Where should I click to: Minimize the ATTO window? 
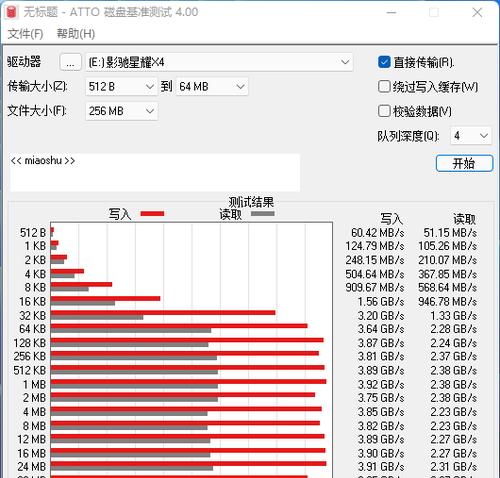point(391,13)
